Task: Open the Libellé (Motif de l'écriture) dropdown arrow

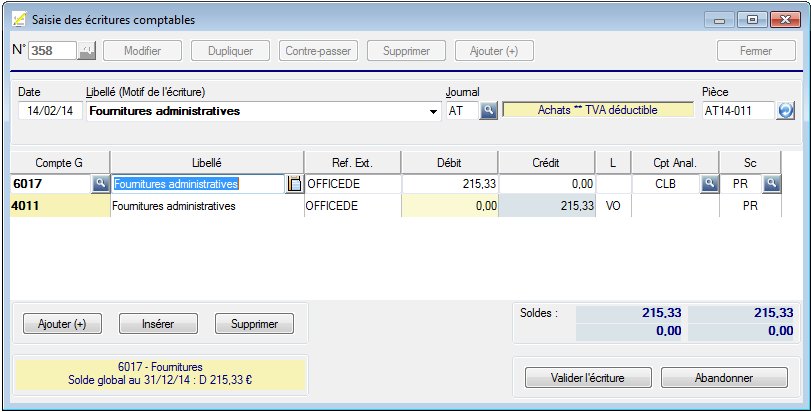Action: [x=433, y=112]
